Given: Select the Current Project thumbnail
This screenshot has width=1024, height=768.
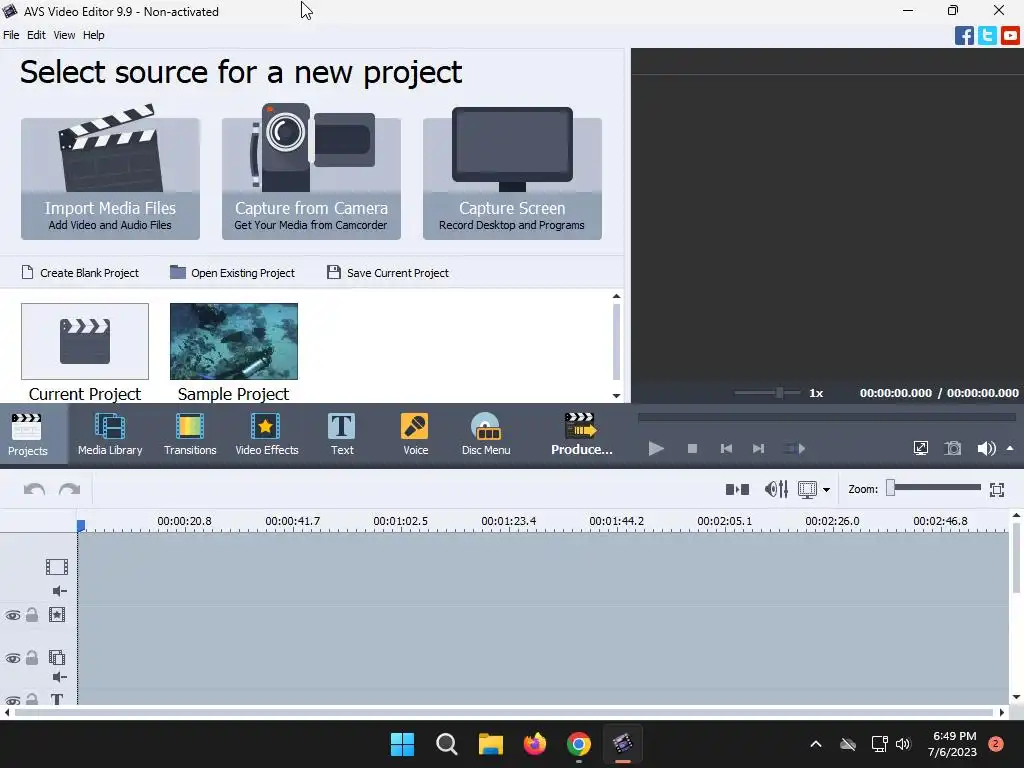Looking at the screenshot, I should (85, 341).
